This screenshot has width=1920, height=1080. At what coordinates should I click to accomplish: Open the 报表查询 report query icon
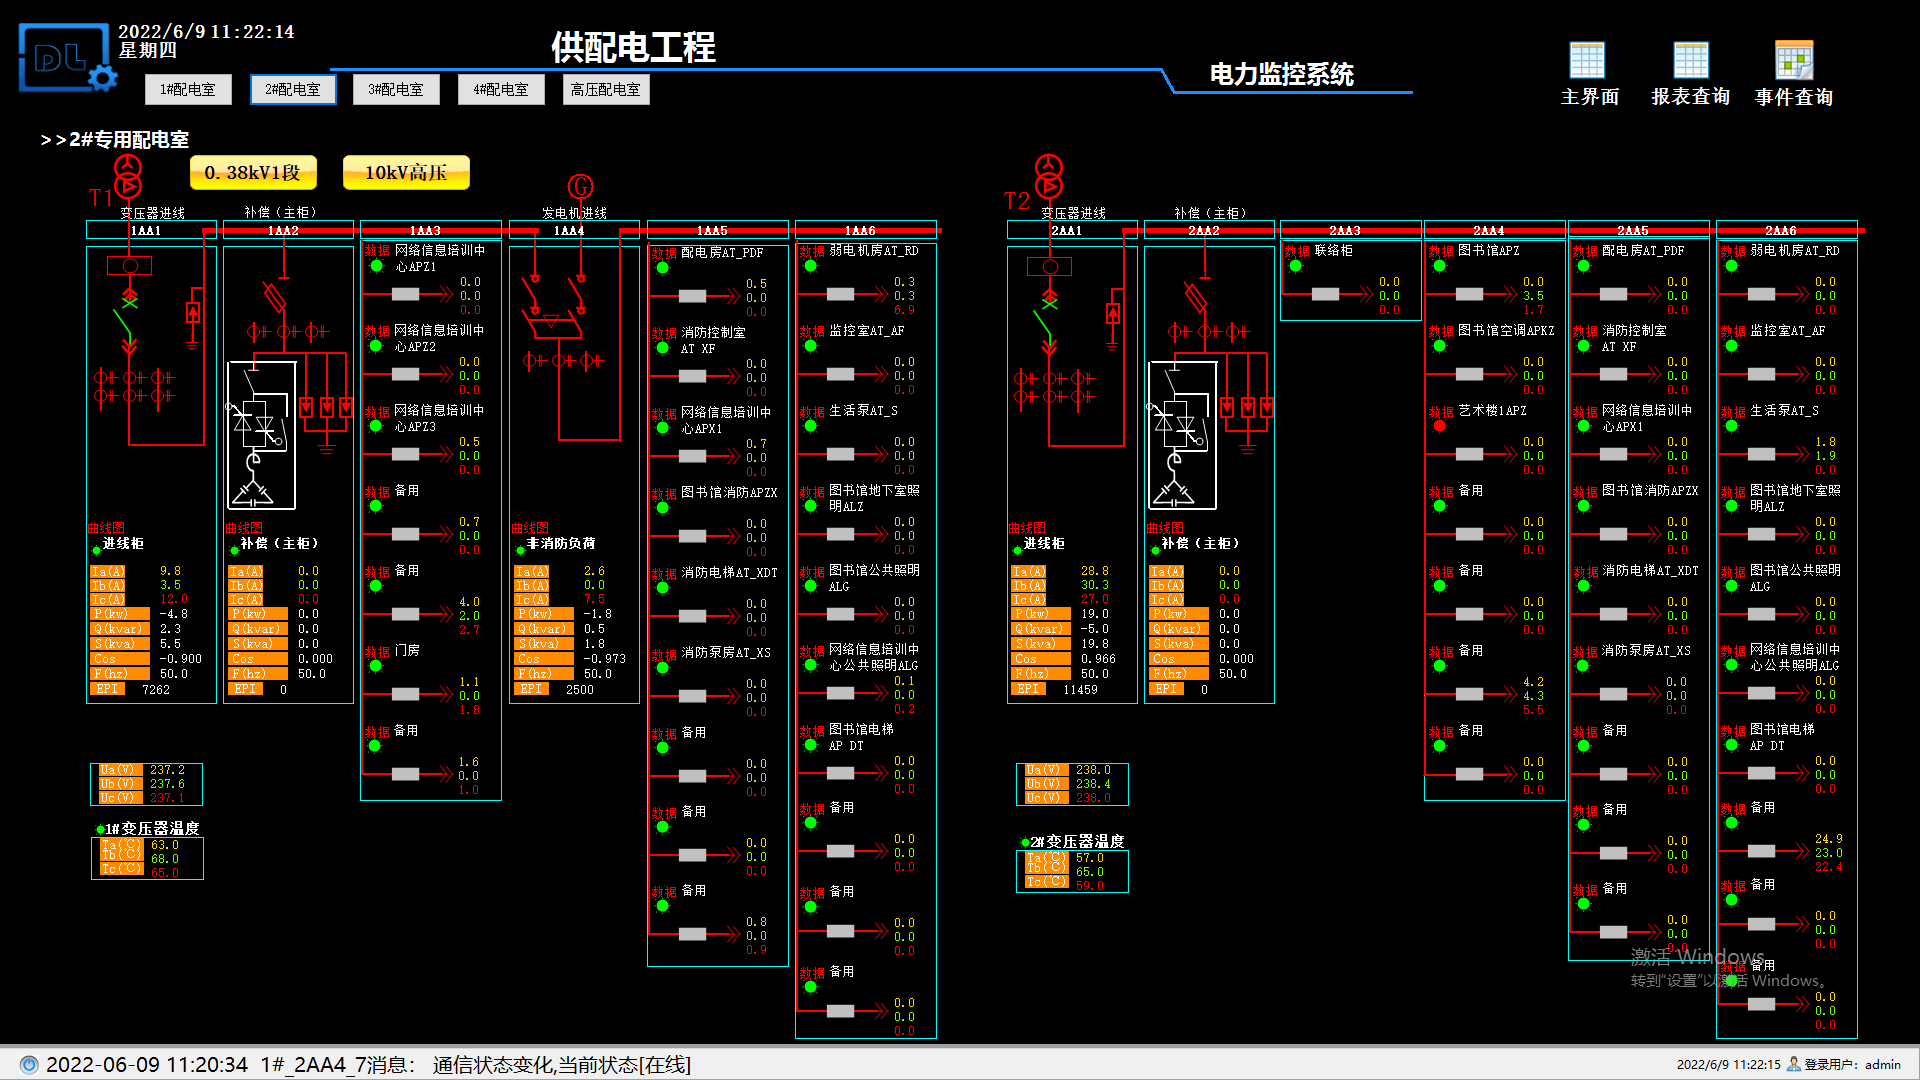coord(1690,61)
